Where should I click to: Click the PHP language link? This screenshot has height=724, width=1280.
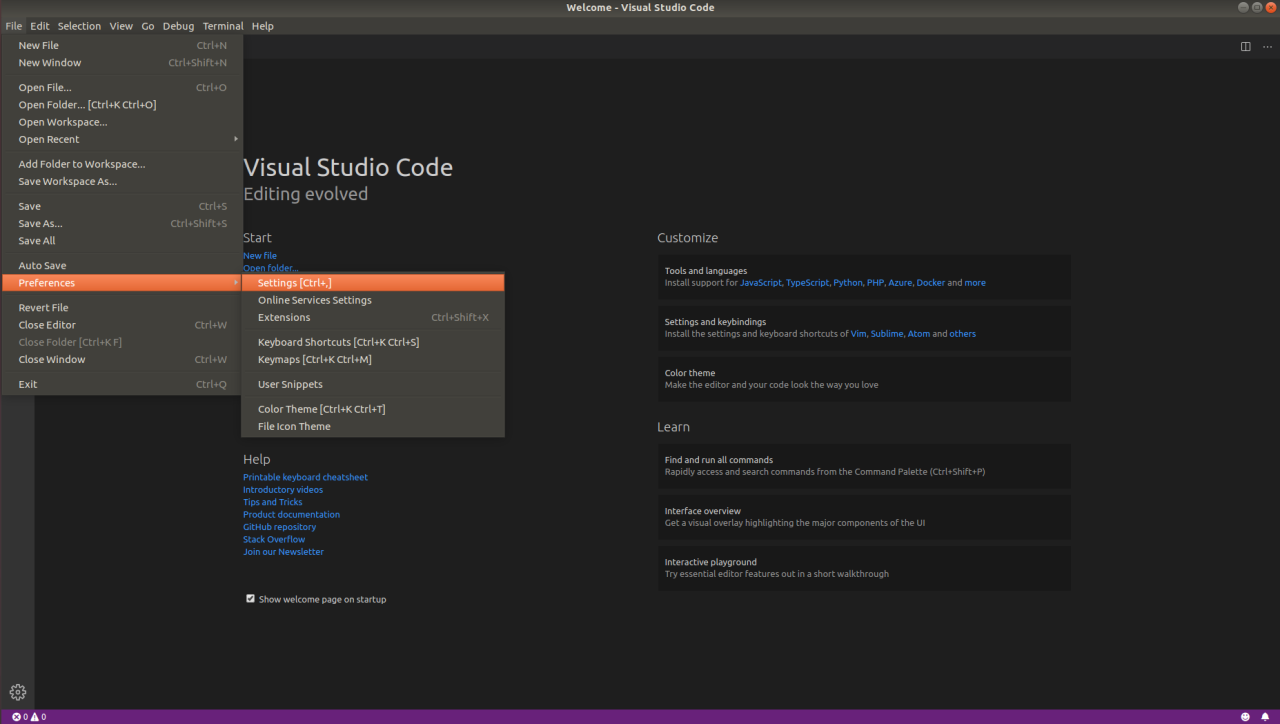click(875, 283)
